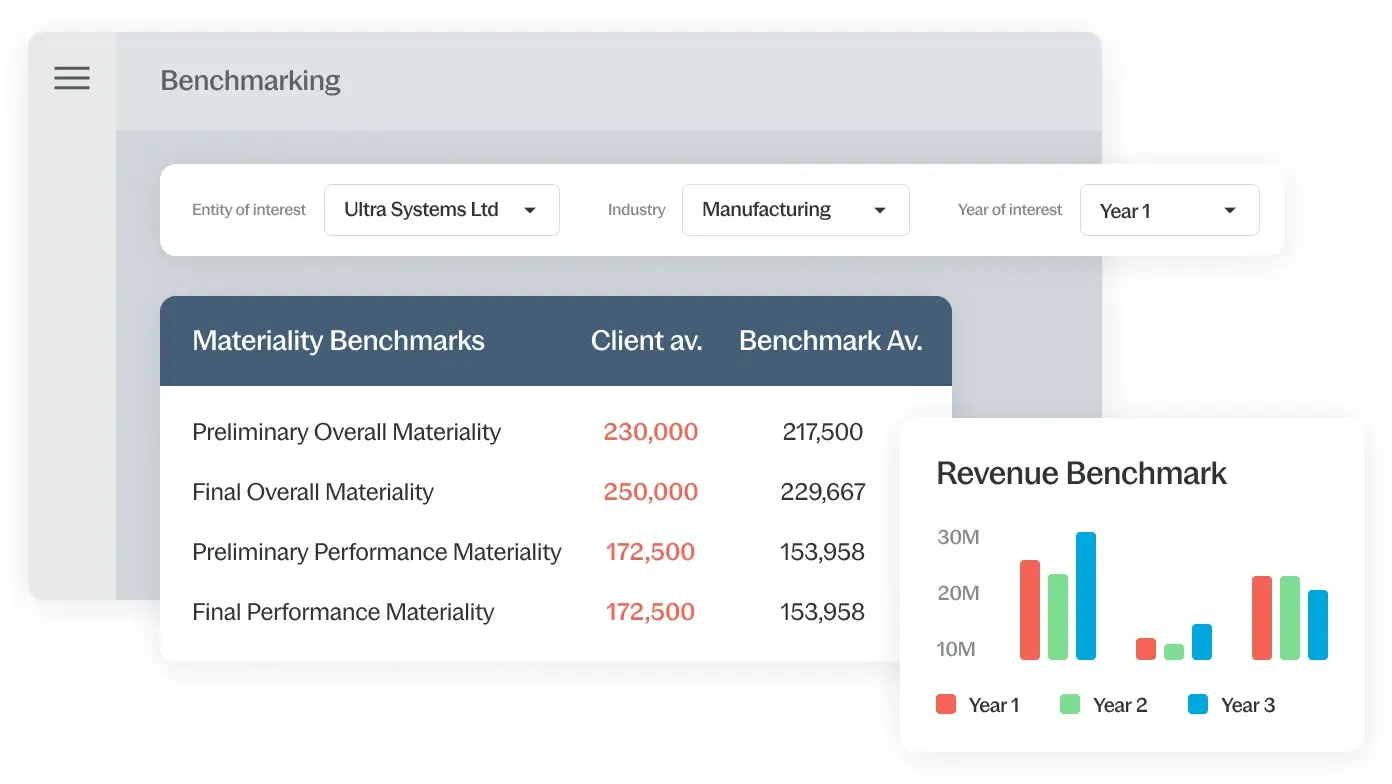Screen dimensions: 1392x784
Task: Click the client value 230,000
Action: click(650, 432)
